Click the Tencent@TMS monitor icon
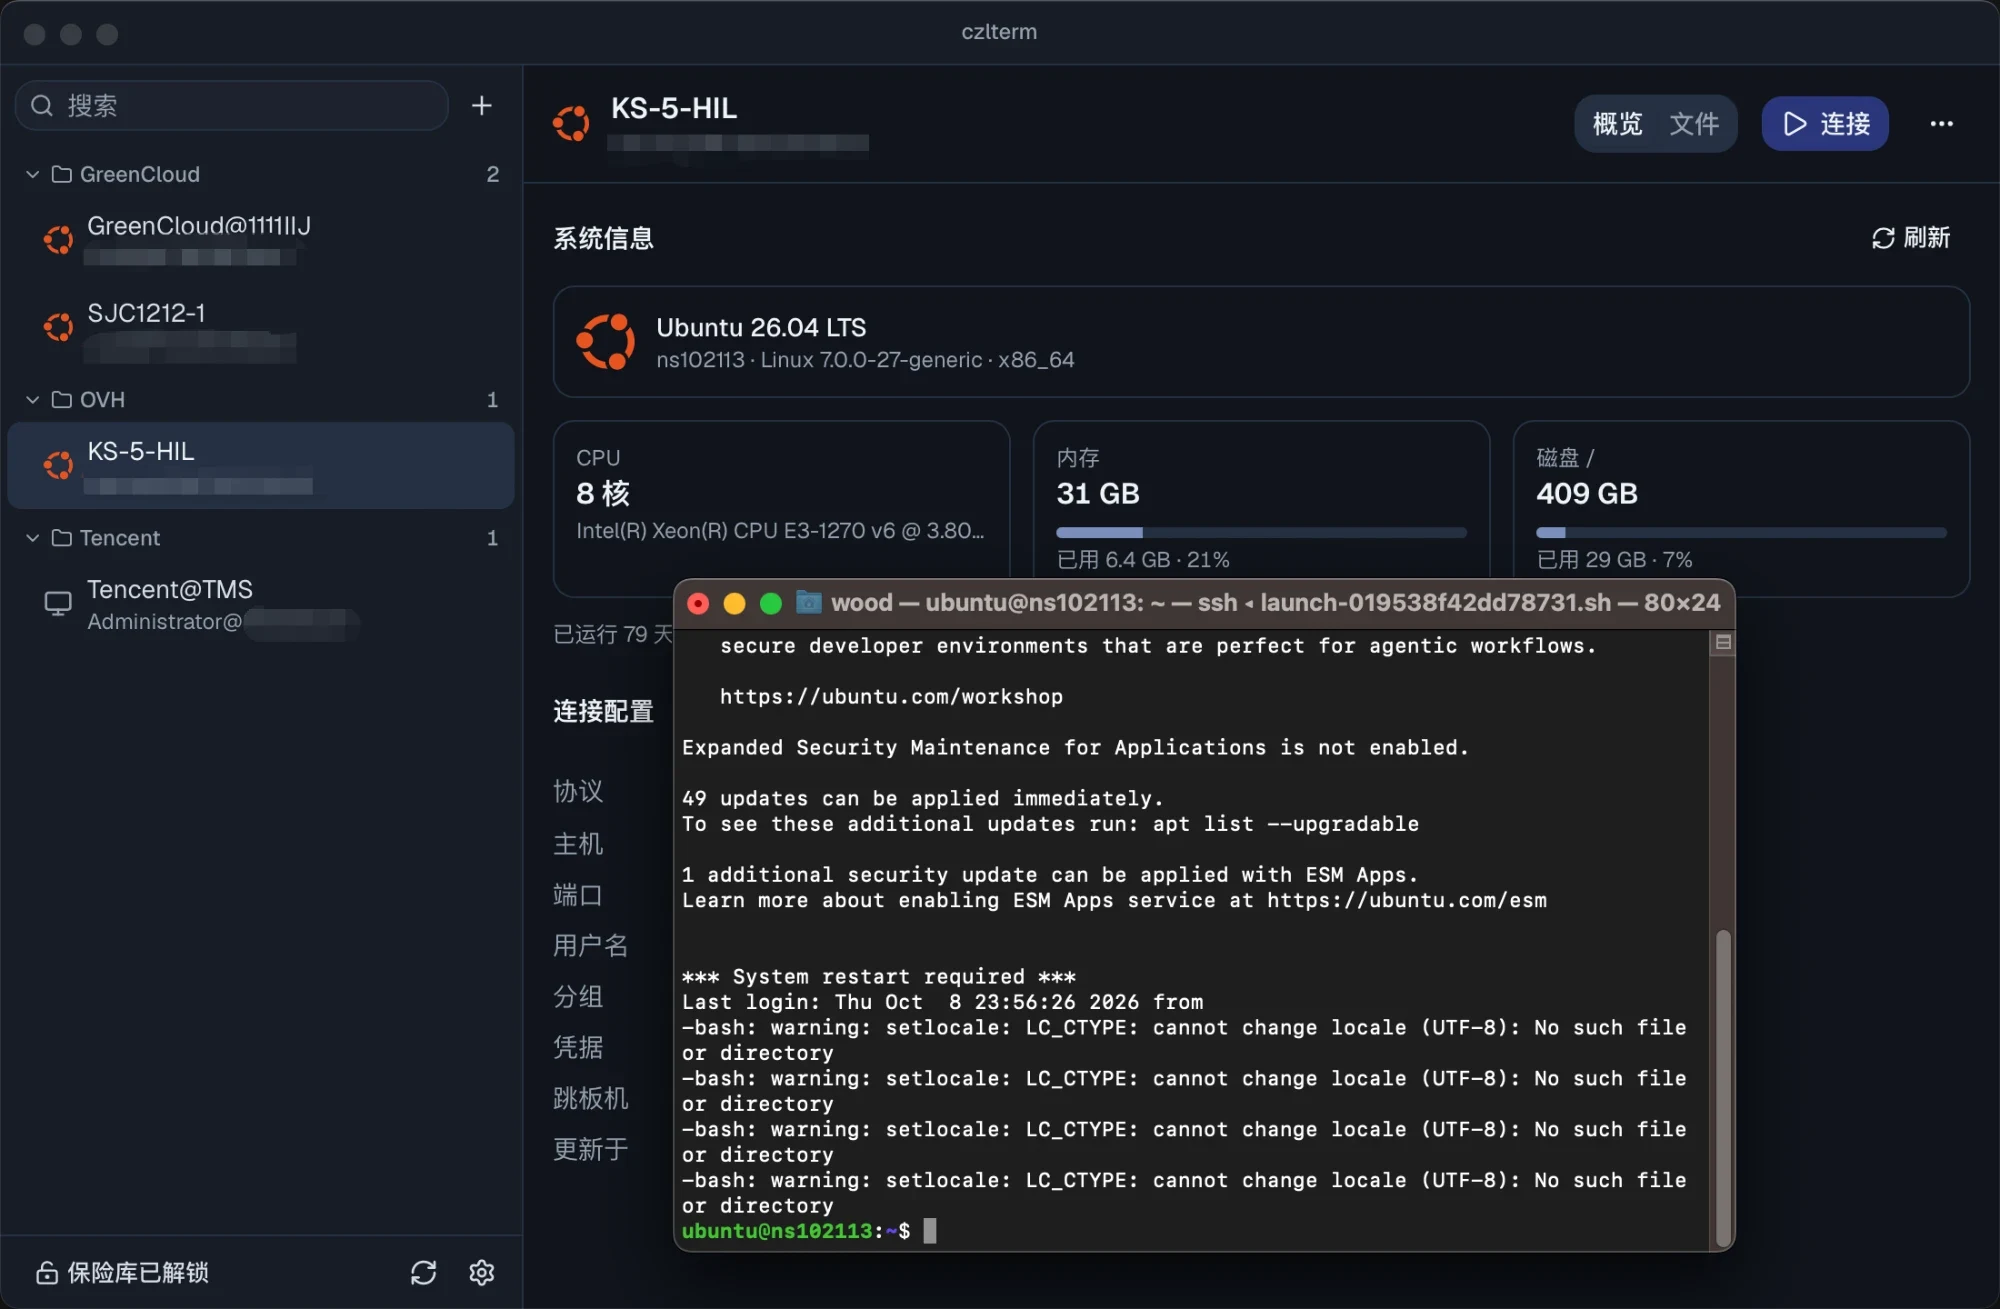 [x=58, y=604]
